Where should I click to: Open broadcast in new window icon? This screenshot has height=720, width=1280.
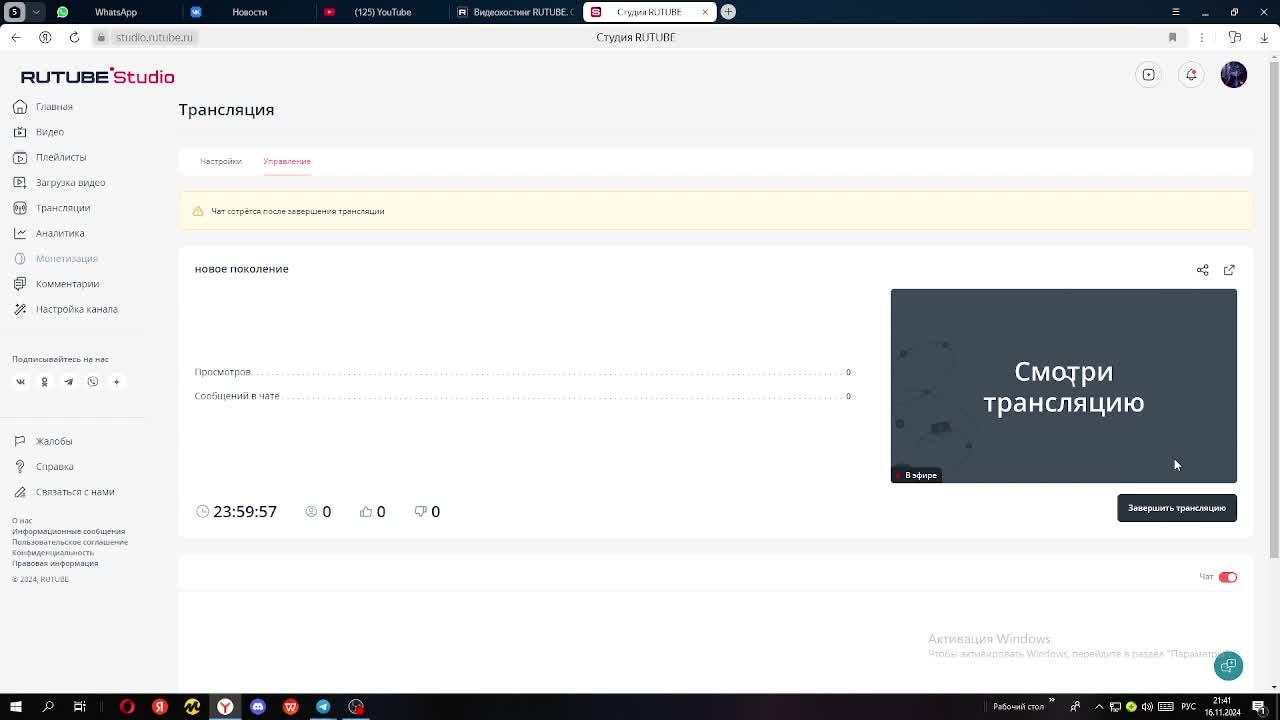point(1229,270)
